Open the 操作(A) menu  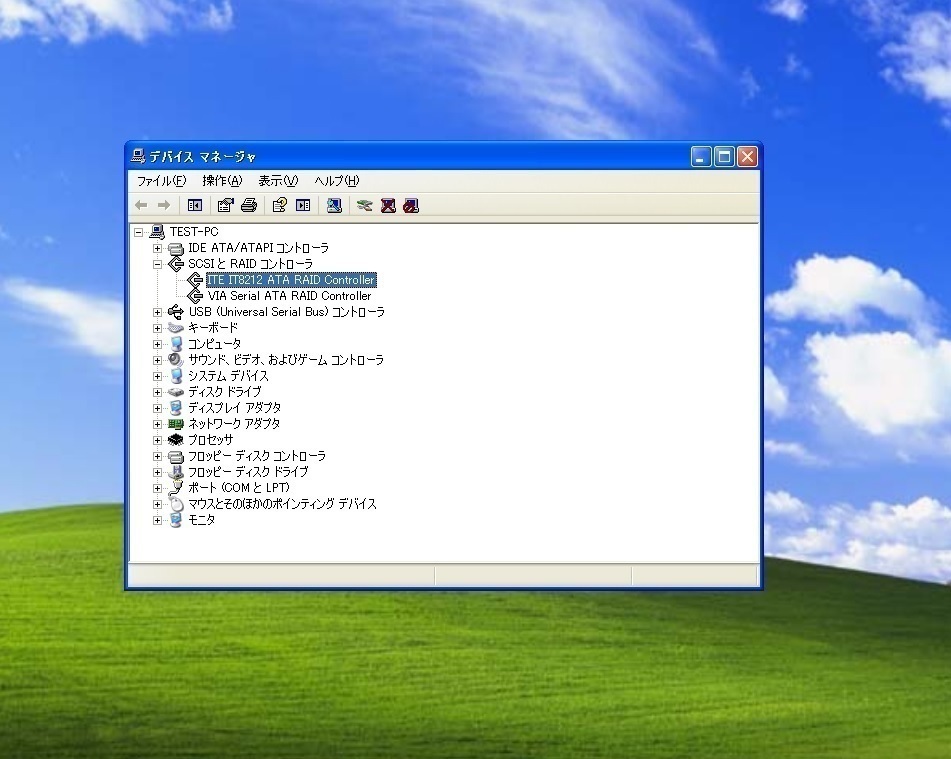tap(223, 181)
